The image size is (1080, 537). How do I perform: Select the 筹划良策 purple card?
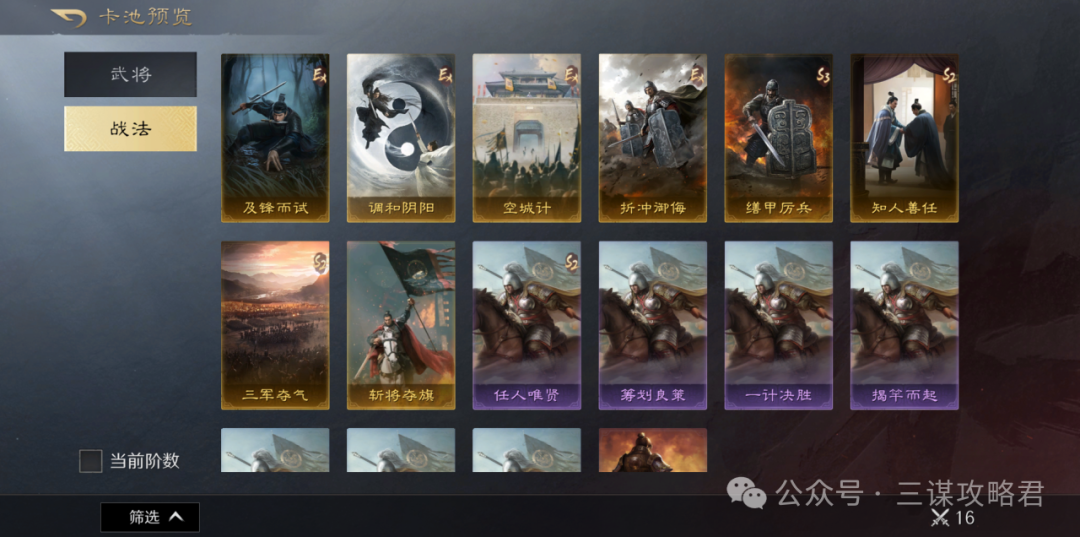pos(653,326)
